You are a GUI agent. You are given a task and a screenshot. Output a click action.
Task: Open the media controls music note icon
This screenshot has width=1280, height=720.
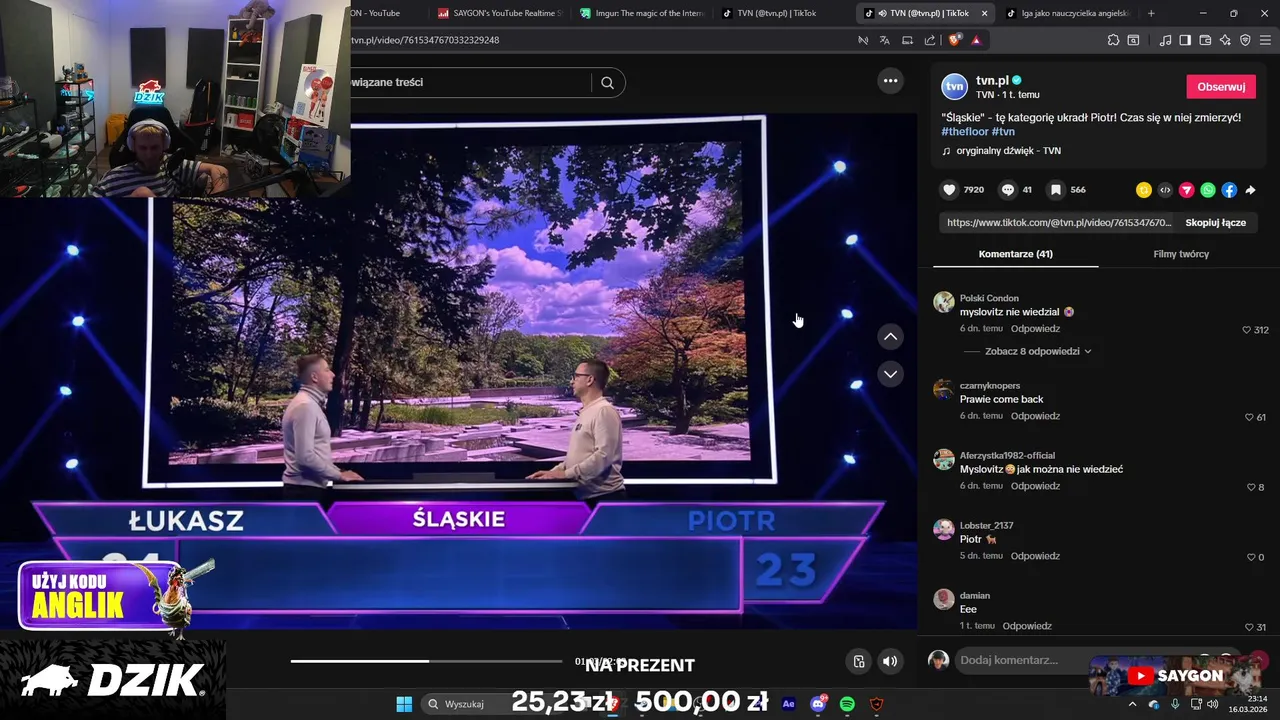coord(1165,40)
